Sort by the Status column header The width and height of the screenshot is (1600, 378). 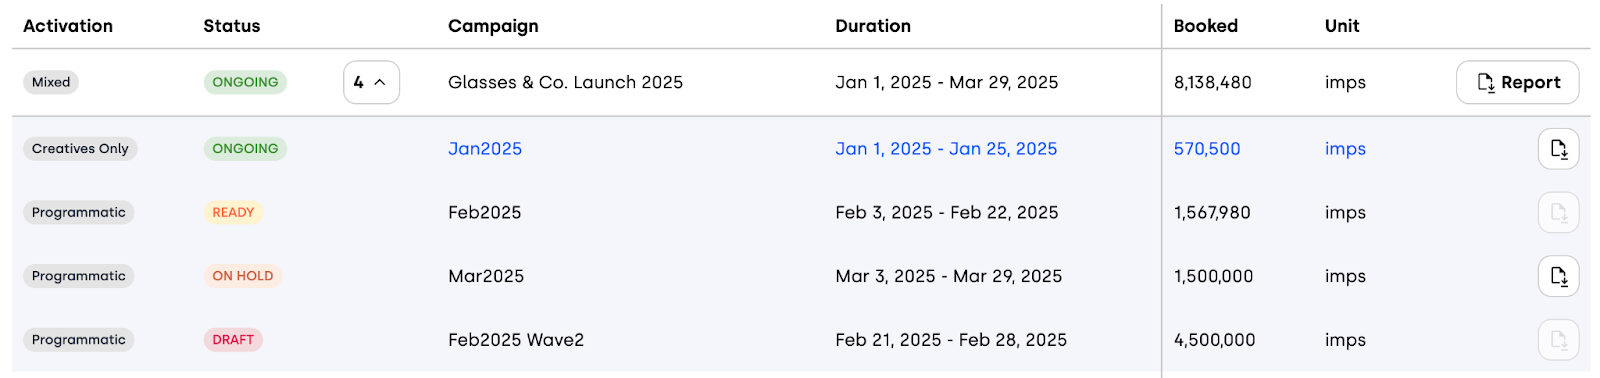point(232,26)
